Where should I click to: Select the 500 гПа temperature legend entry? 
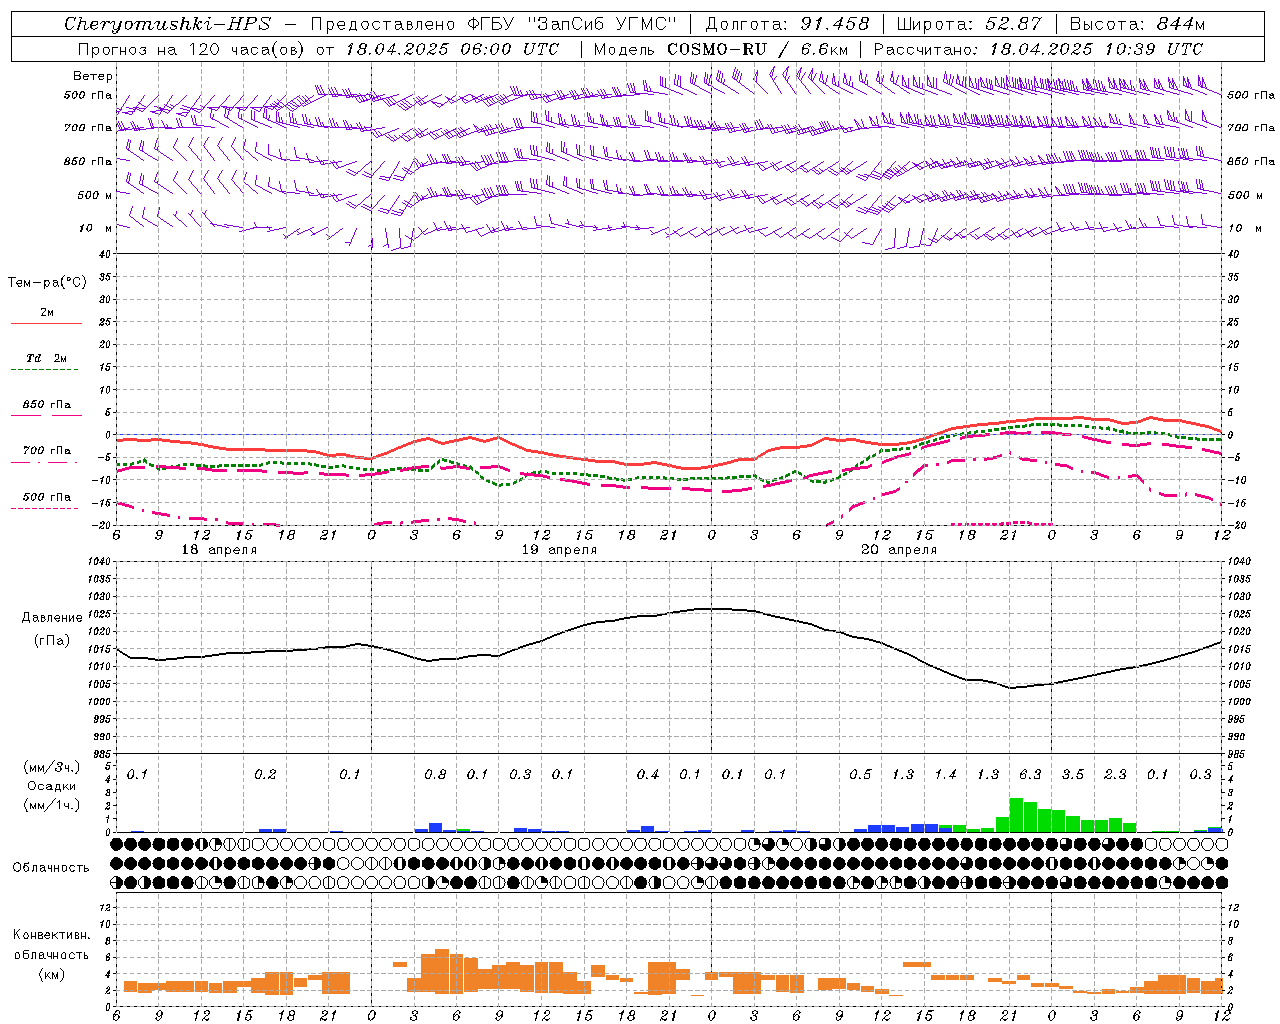tap(46, 497)
